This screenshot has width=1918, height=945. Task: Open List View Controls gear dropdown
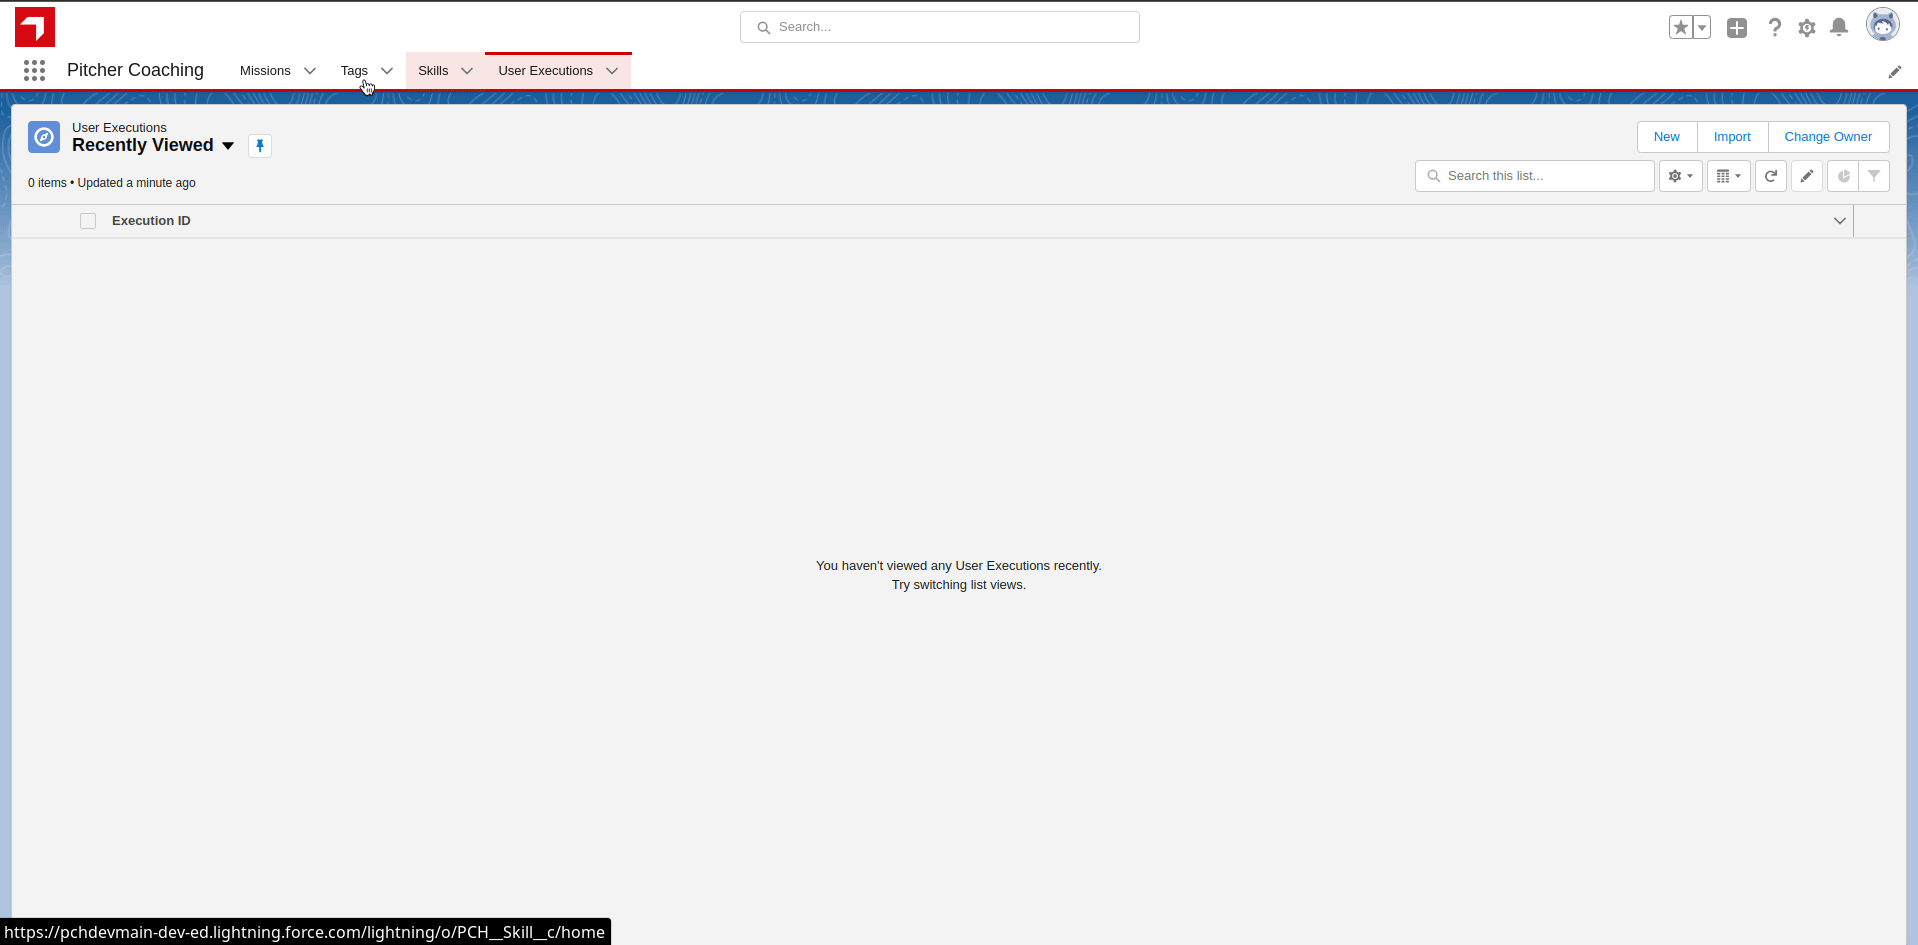click(x=1680, y=176)
